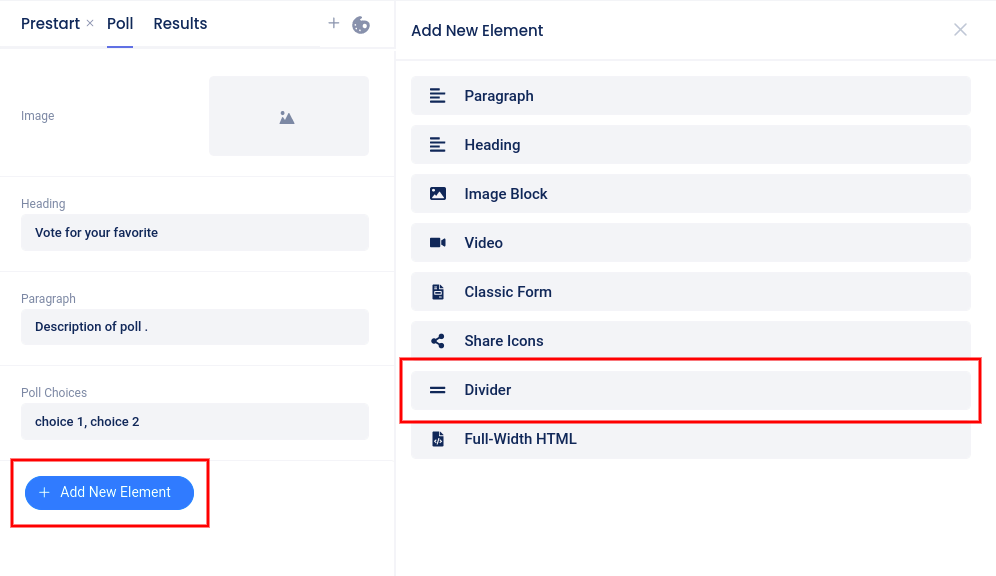Switch to the Results tab
This screenshot has width=996, height=576.
(180, 24)
